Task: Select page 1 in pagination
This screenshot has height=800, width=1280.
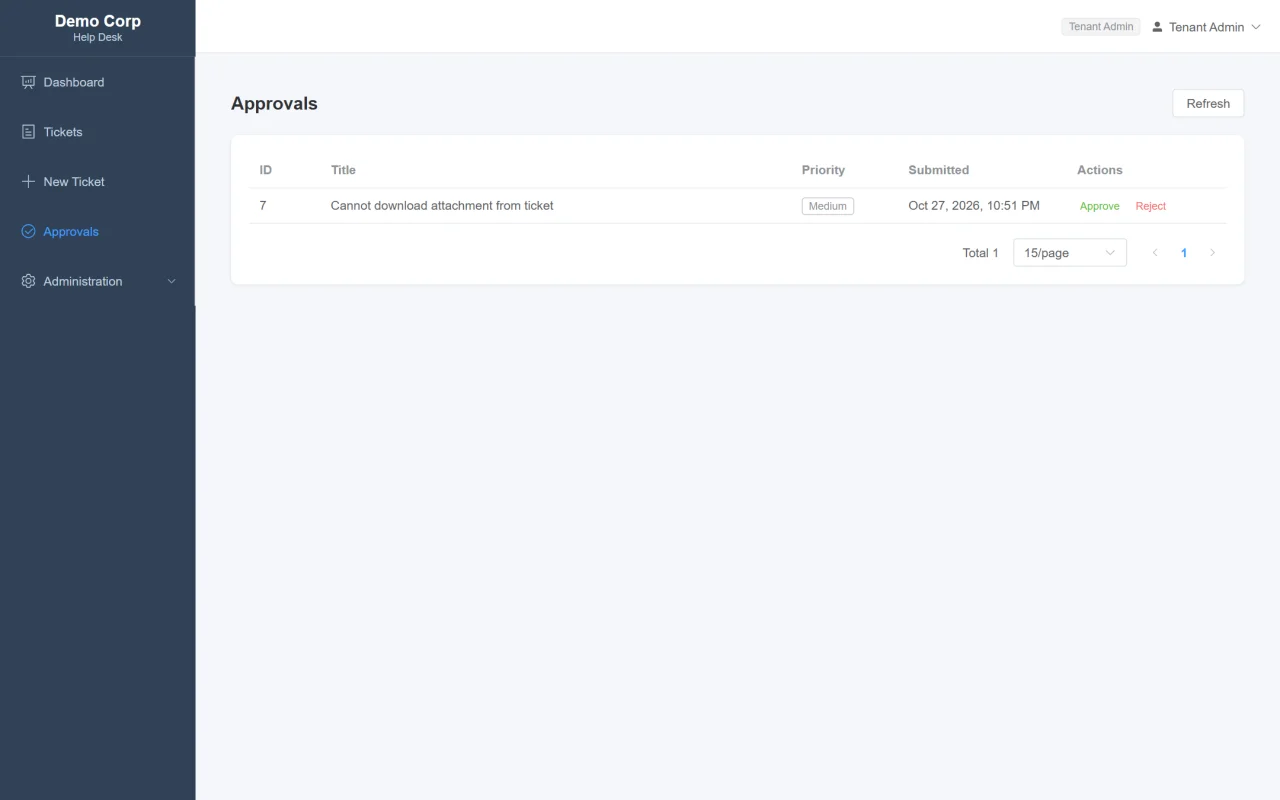Action: click(1184, 253)
